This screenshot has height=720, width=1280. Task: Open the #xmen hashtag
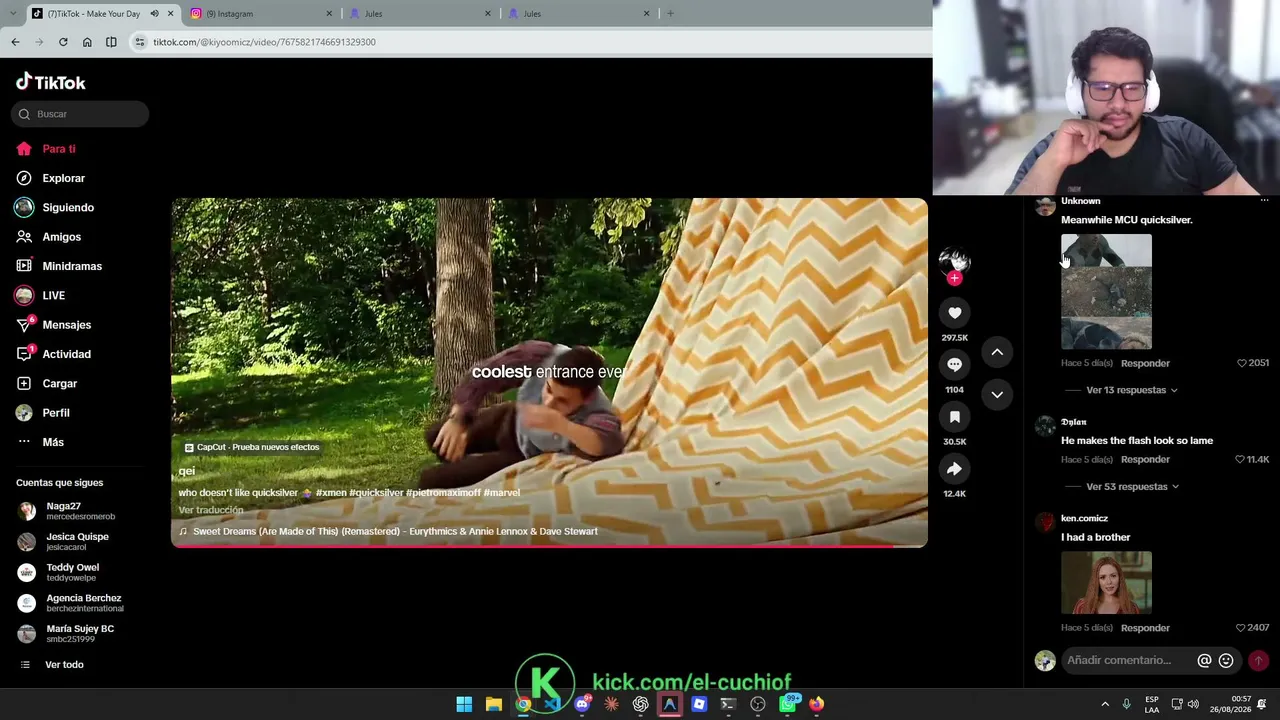click(331, 493)
